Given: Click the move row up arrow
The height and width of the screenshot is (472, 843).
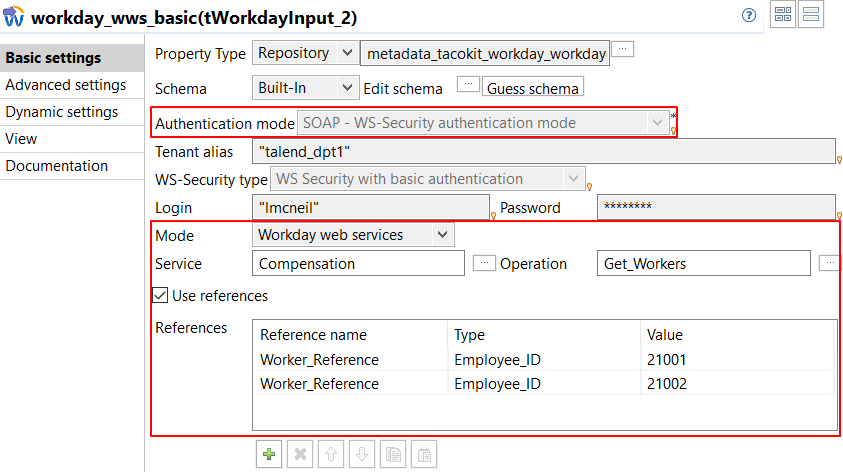Looking at the screenshot, I should tap(331, 454).
